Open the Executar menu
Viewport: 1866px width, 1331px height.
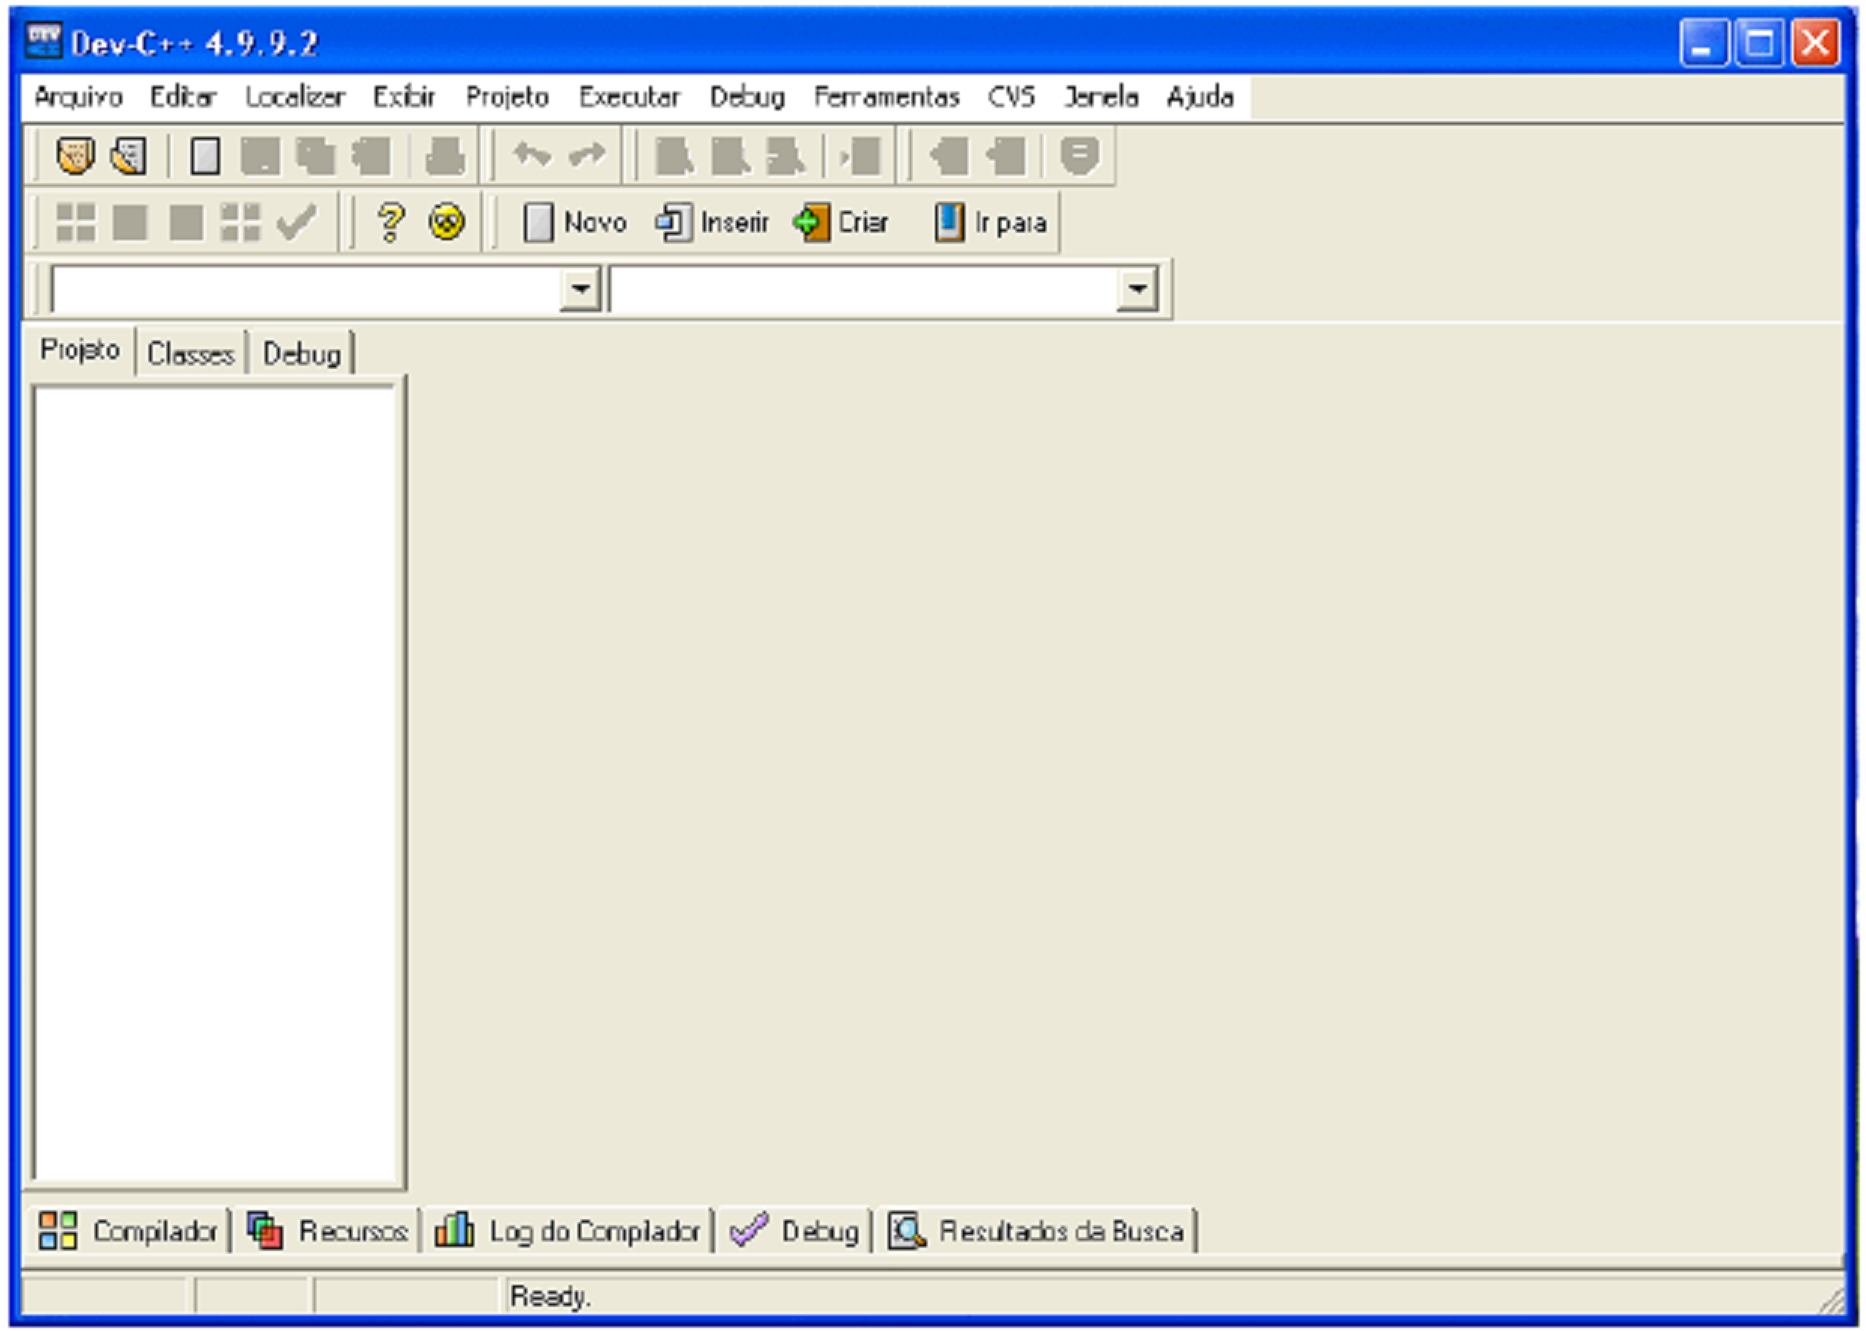pos(629,97)
